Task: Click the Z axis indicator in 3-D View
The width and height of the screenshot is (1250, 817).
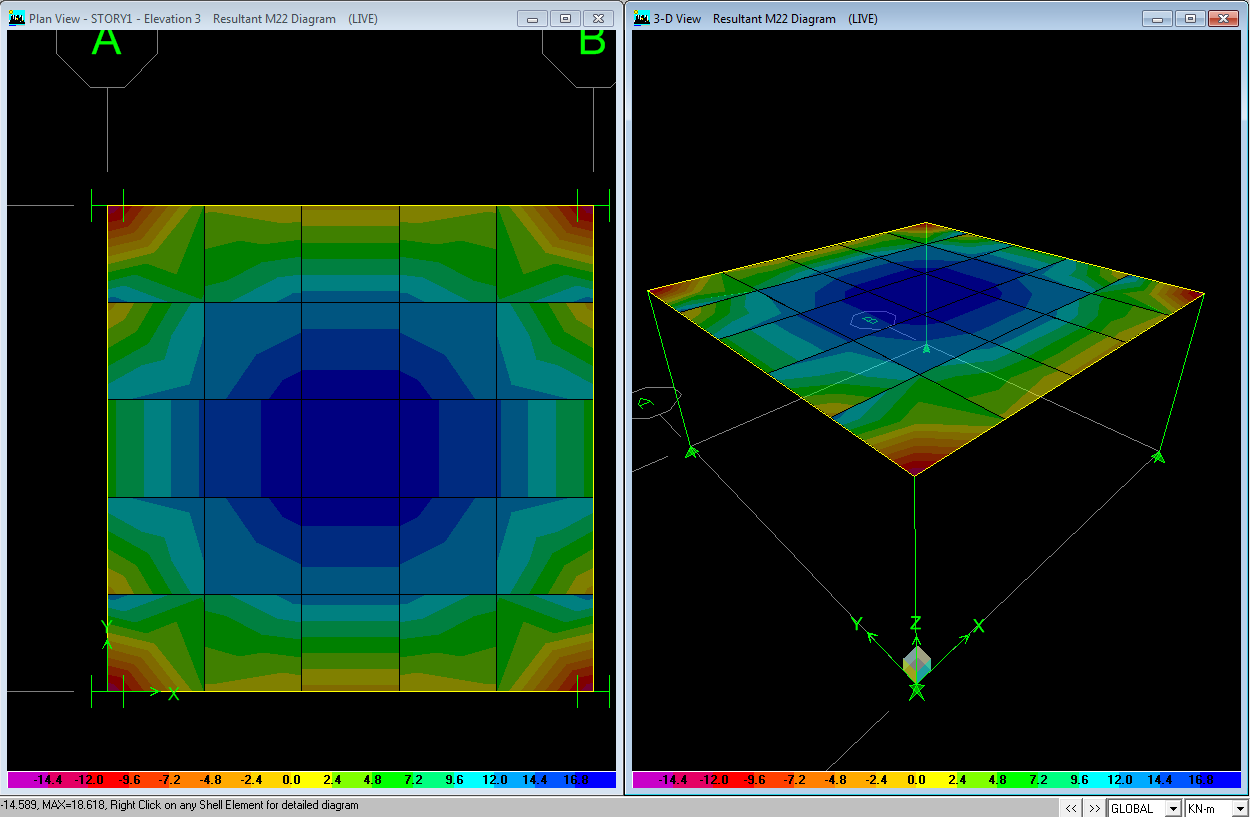Action: point(914,621)
